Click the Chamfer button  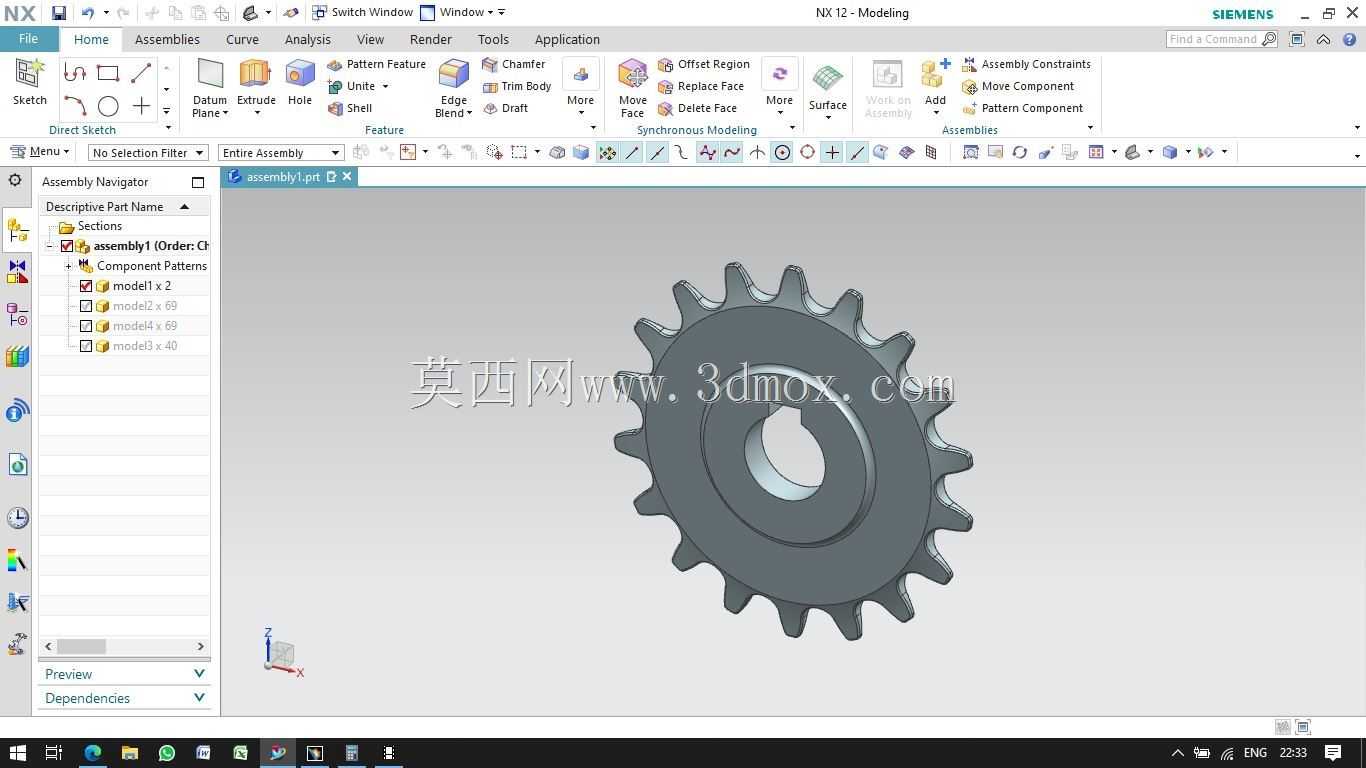pos(514,64)
